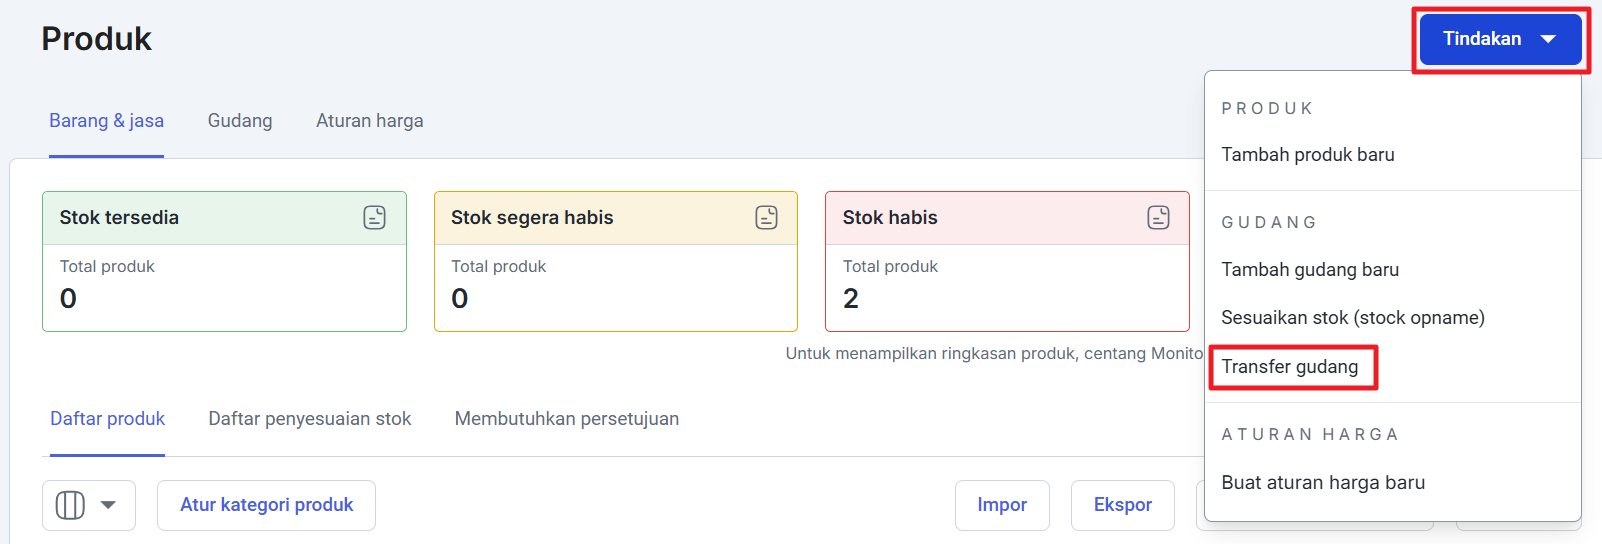Click the Stok tersedia card icon
Viewport: 1602px width, 544px height.
pos(375,217)
